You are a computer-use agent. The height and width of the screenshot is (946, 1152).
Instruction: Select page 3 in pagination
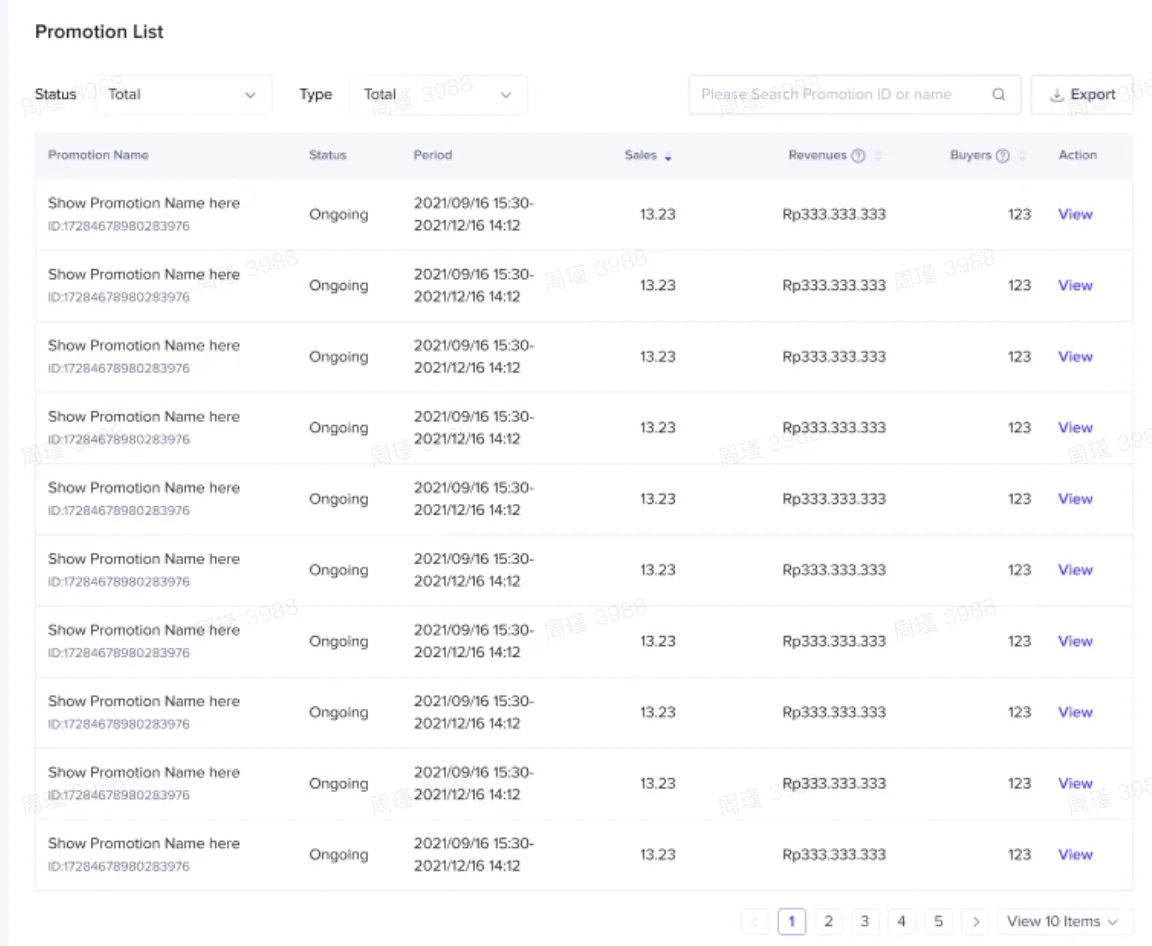(x=865, y=921)
